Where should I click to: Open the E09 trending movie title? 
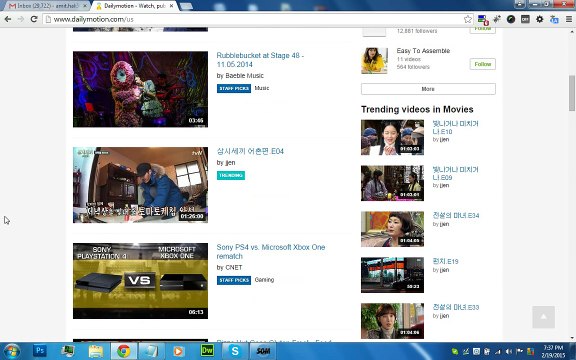(455, 173)
